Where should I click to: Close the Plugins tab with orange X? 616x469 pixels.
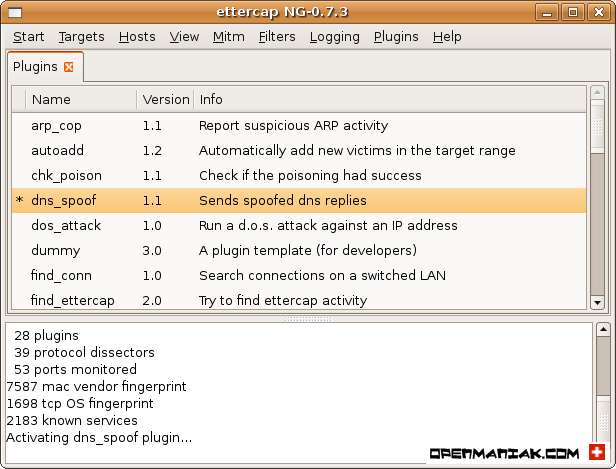[69, 67]
